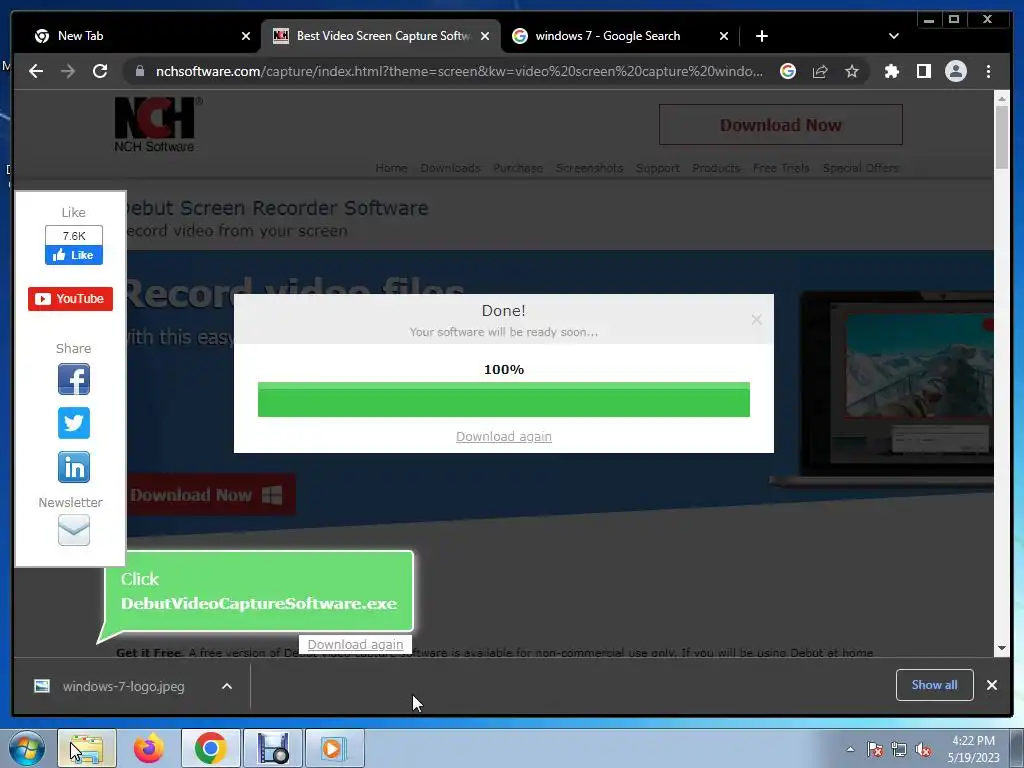
Task: Open the Screenshots nav link
Action: [x=589, y=168]
